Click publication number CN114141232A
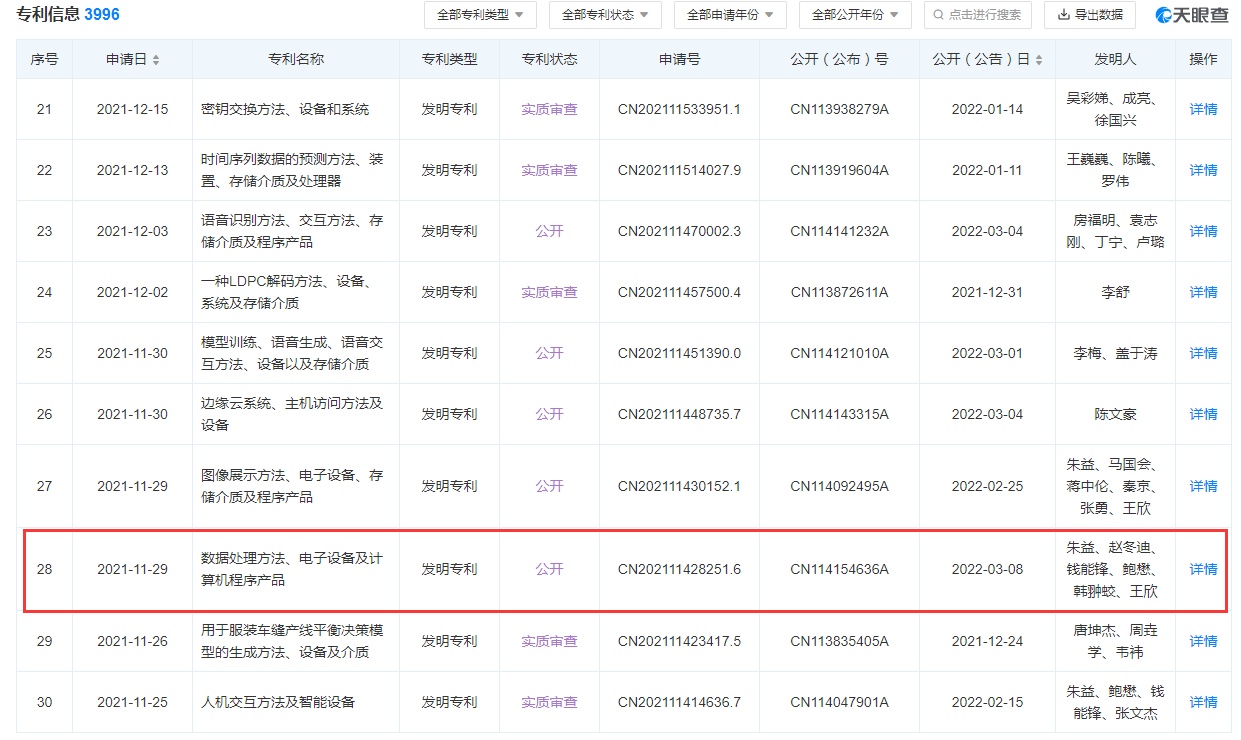Screen dimensions: 1241x740 pyautogui.click(x=839, y=231)
